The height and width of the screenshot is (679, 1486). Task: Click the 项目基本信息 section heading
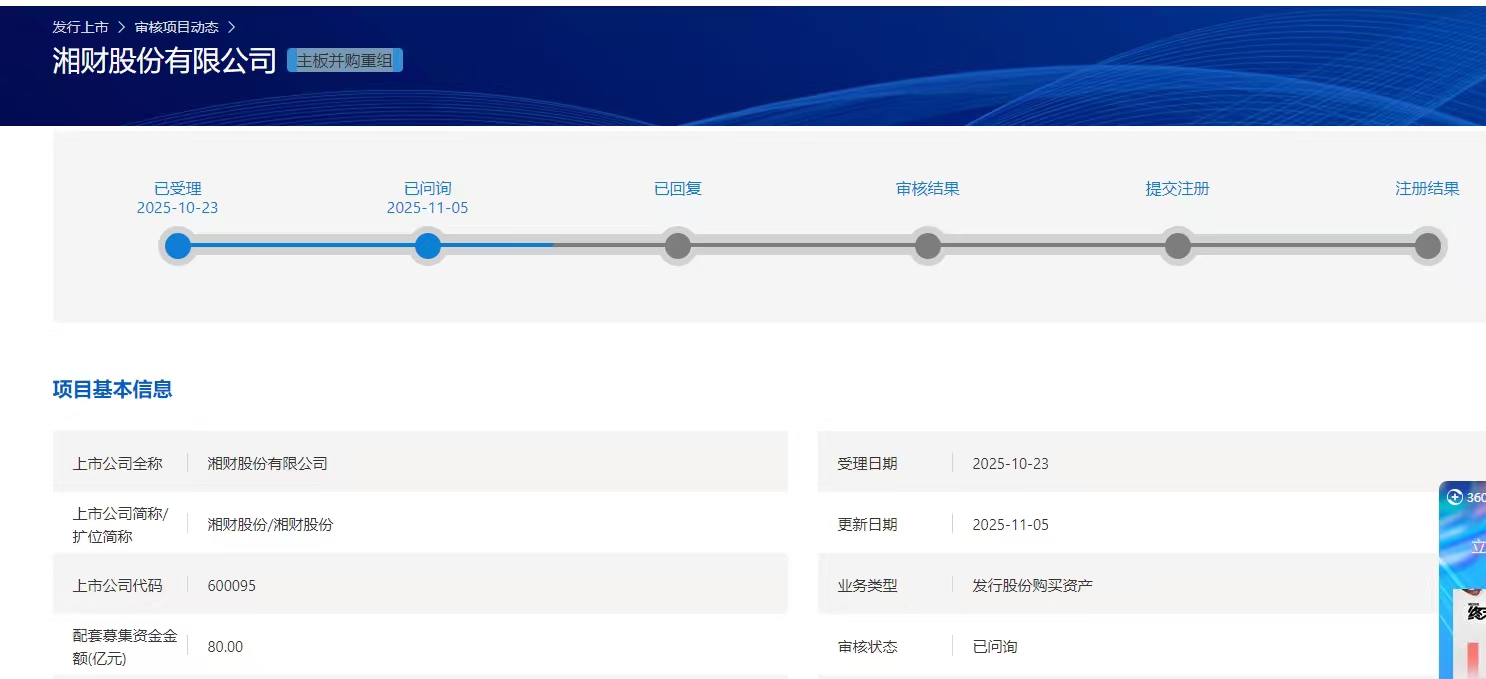click(x=112, y=390)
